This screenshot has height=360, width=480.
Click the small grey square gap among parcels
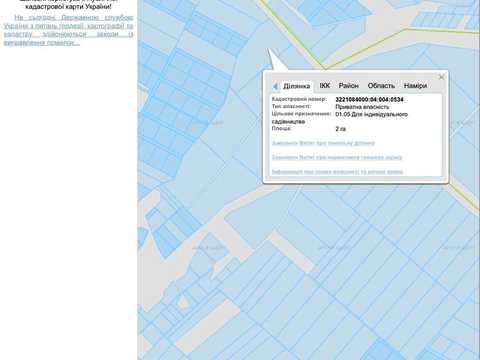(x=183, y=303)
